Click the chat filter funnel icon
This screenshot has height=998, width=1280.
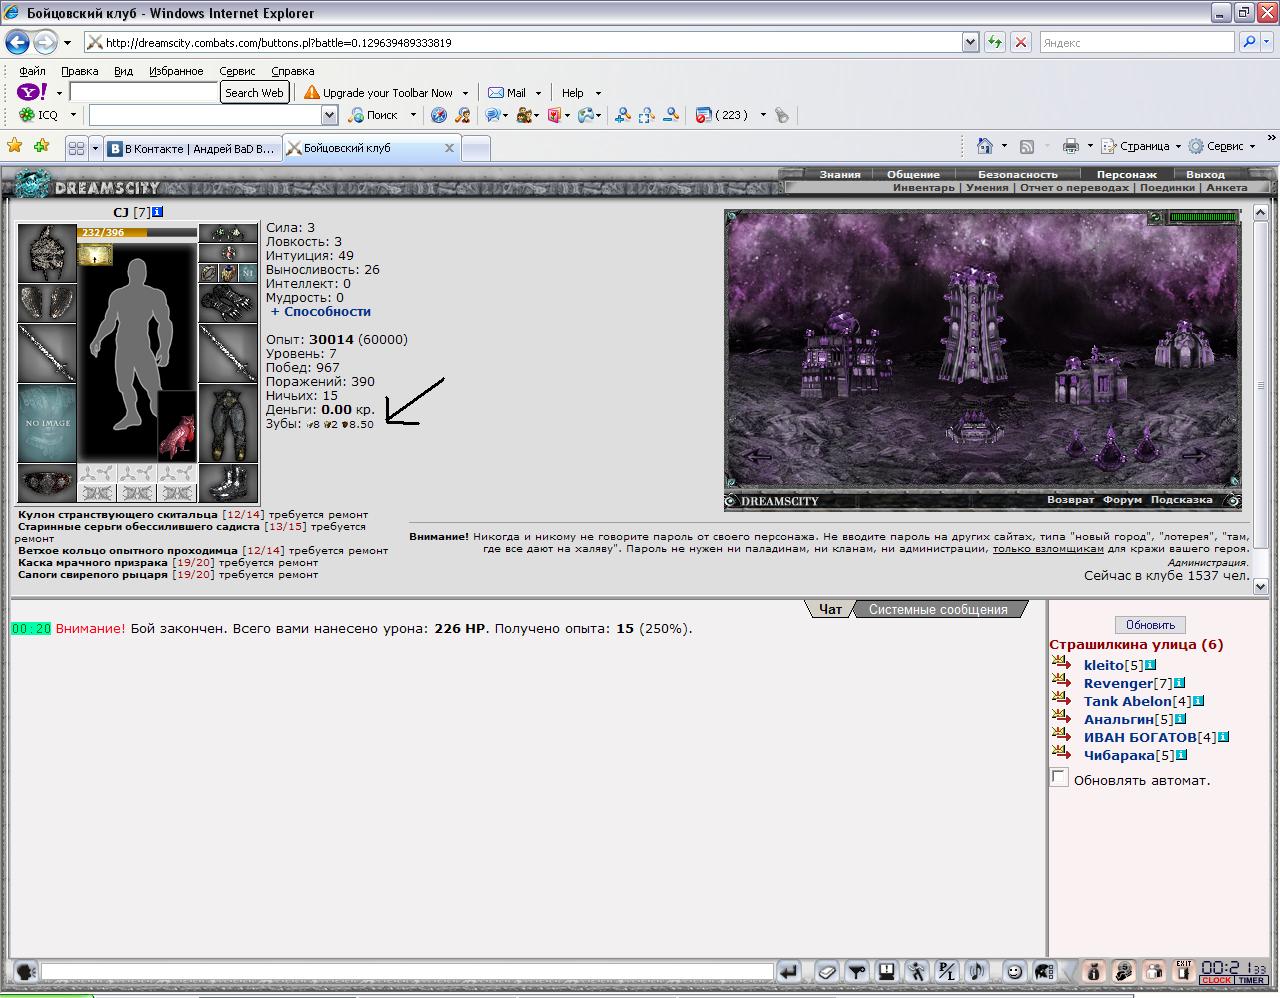coord(857,971)
